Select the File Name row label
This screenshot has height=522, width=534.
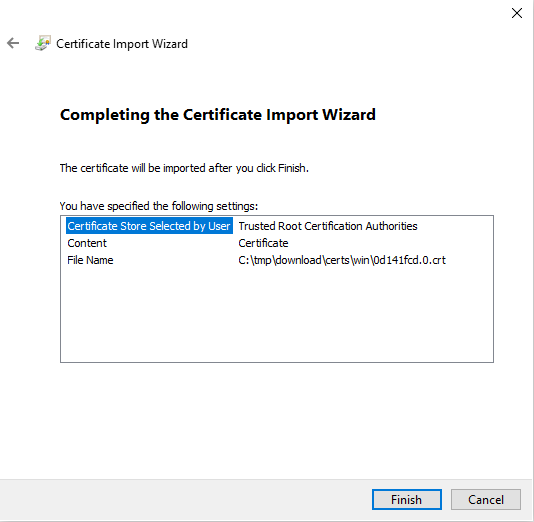click(90, 260)
